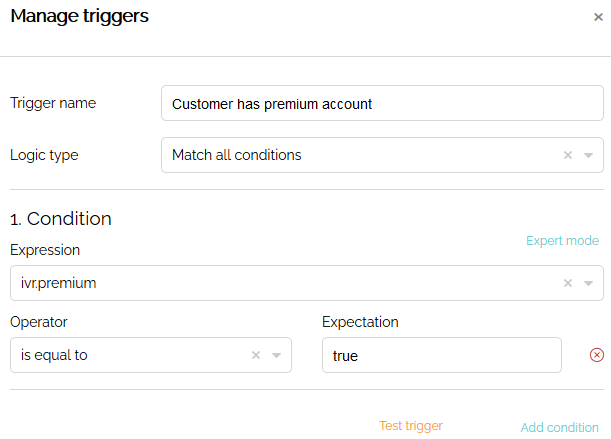Screen dimensions: 611x439
Task: Add condition to the trigger
Action: click(560, 427)
